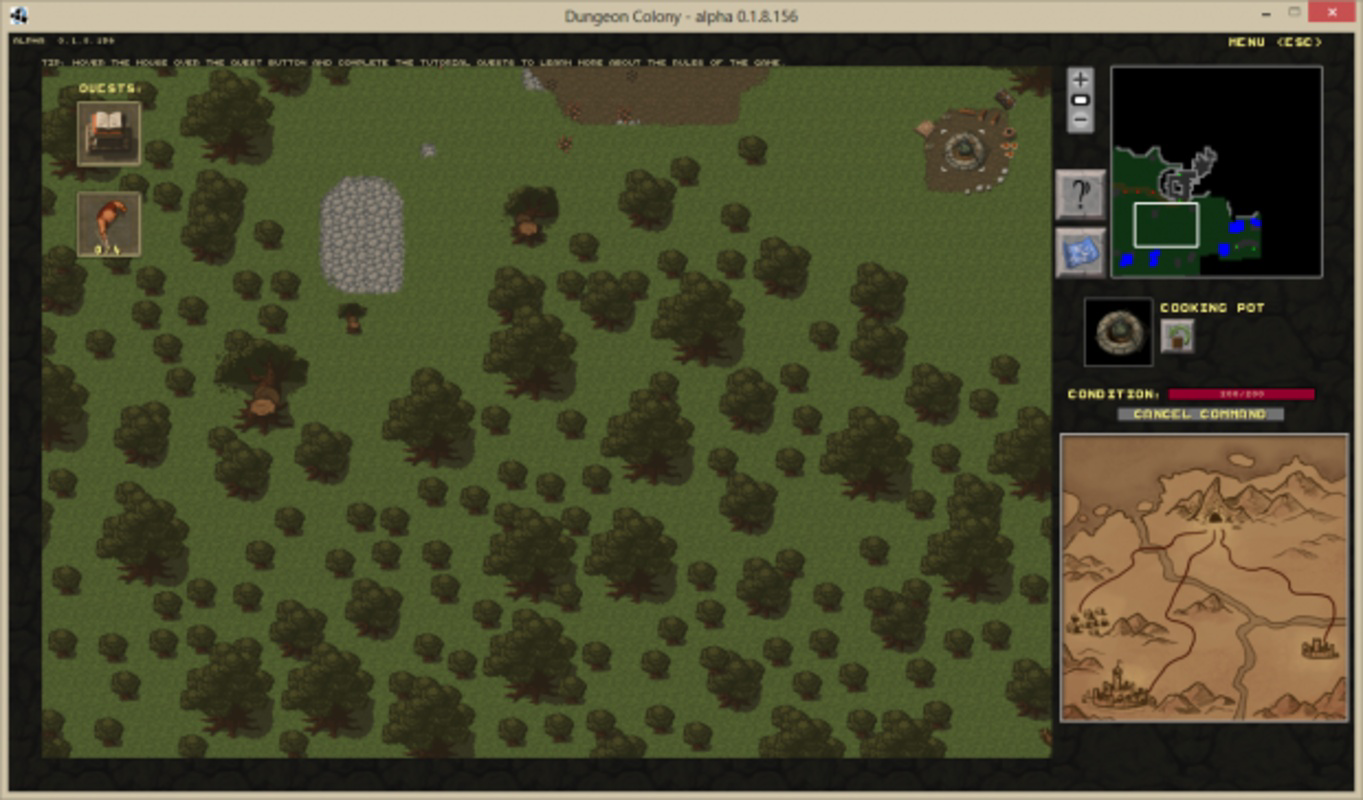Click the zoom level slider handle
1363x800 pixels.
pos(1080,100)
